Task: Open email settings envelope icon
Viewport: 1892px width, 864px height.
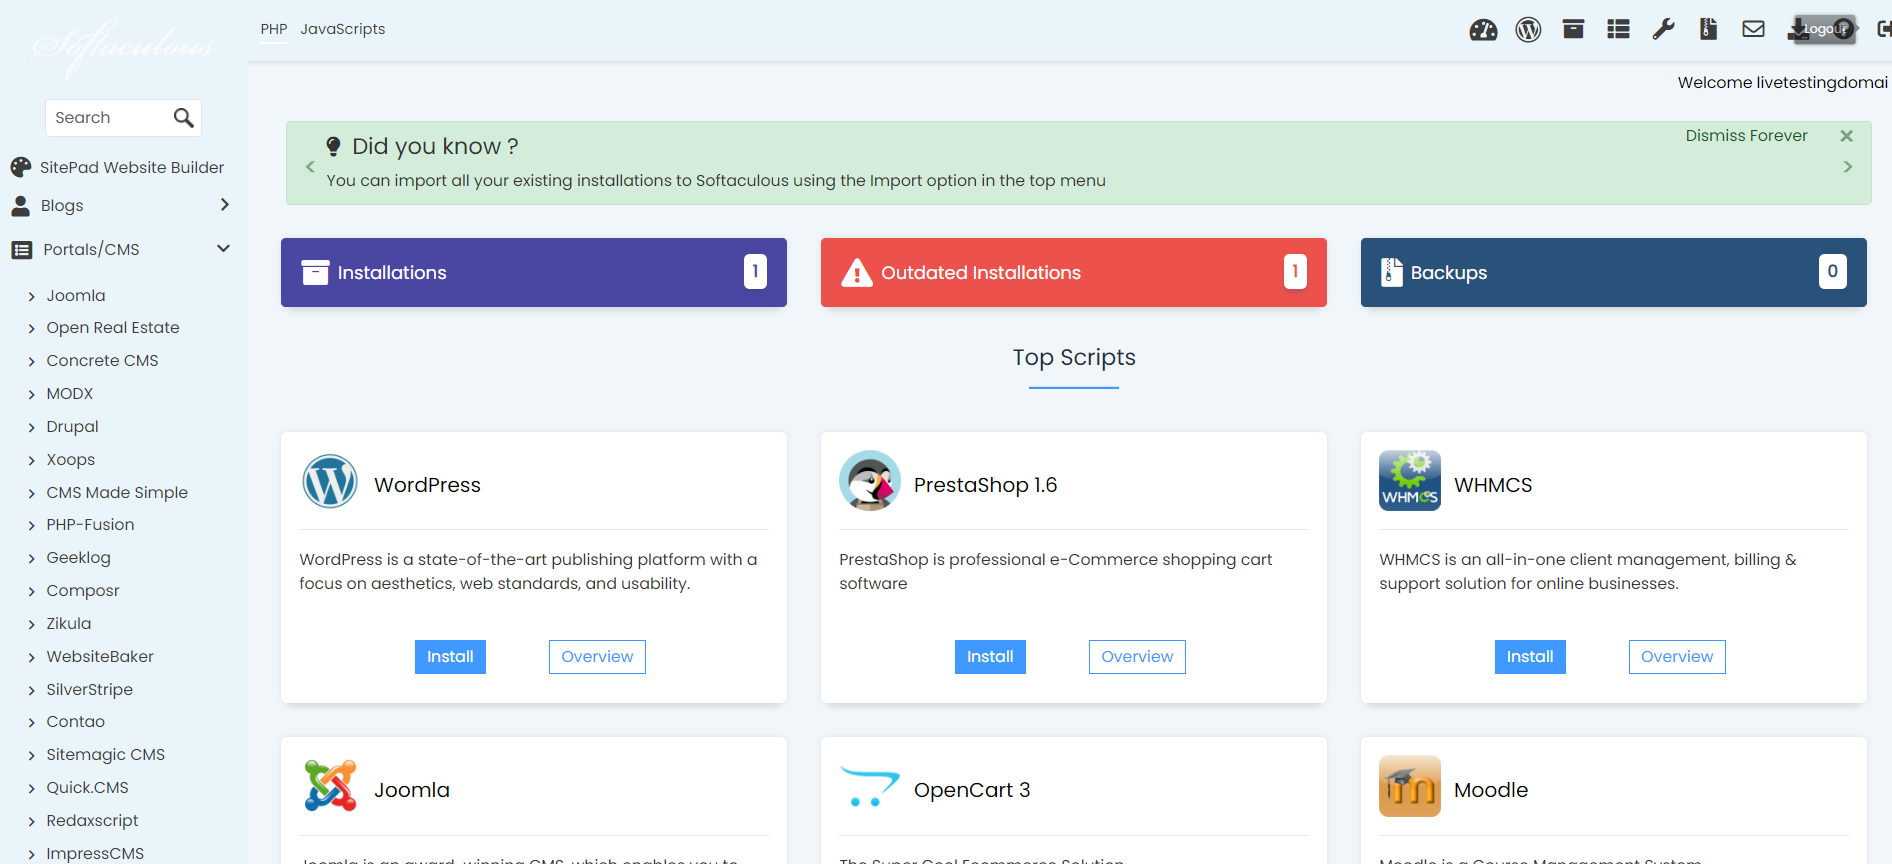Action: pos(1753,29)
